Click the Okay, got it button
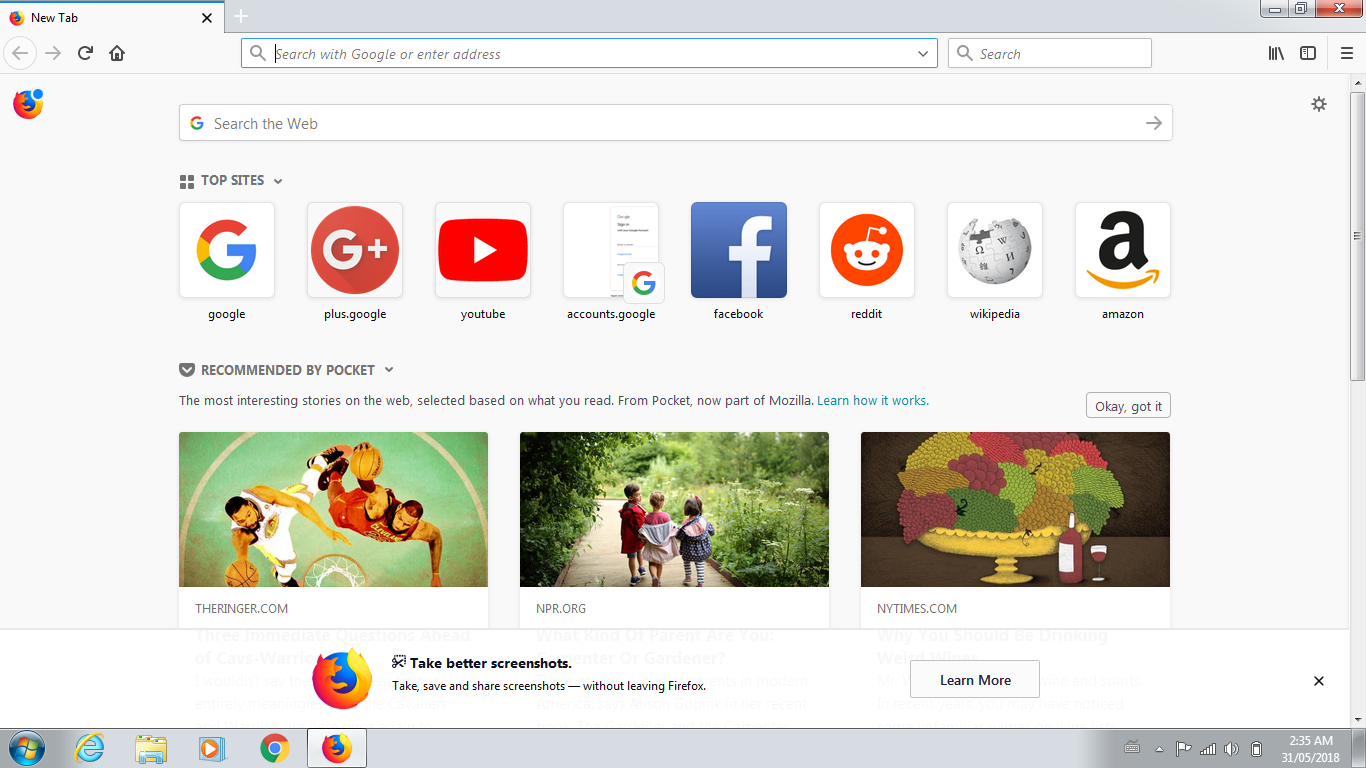This screenshot has width=1366, height=768. coord(1128,406)
